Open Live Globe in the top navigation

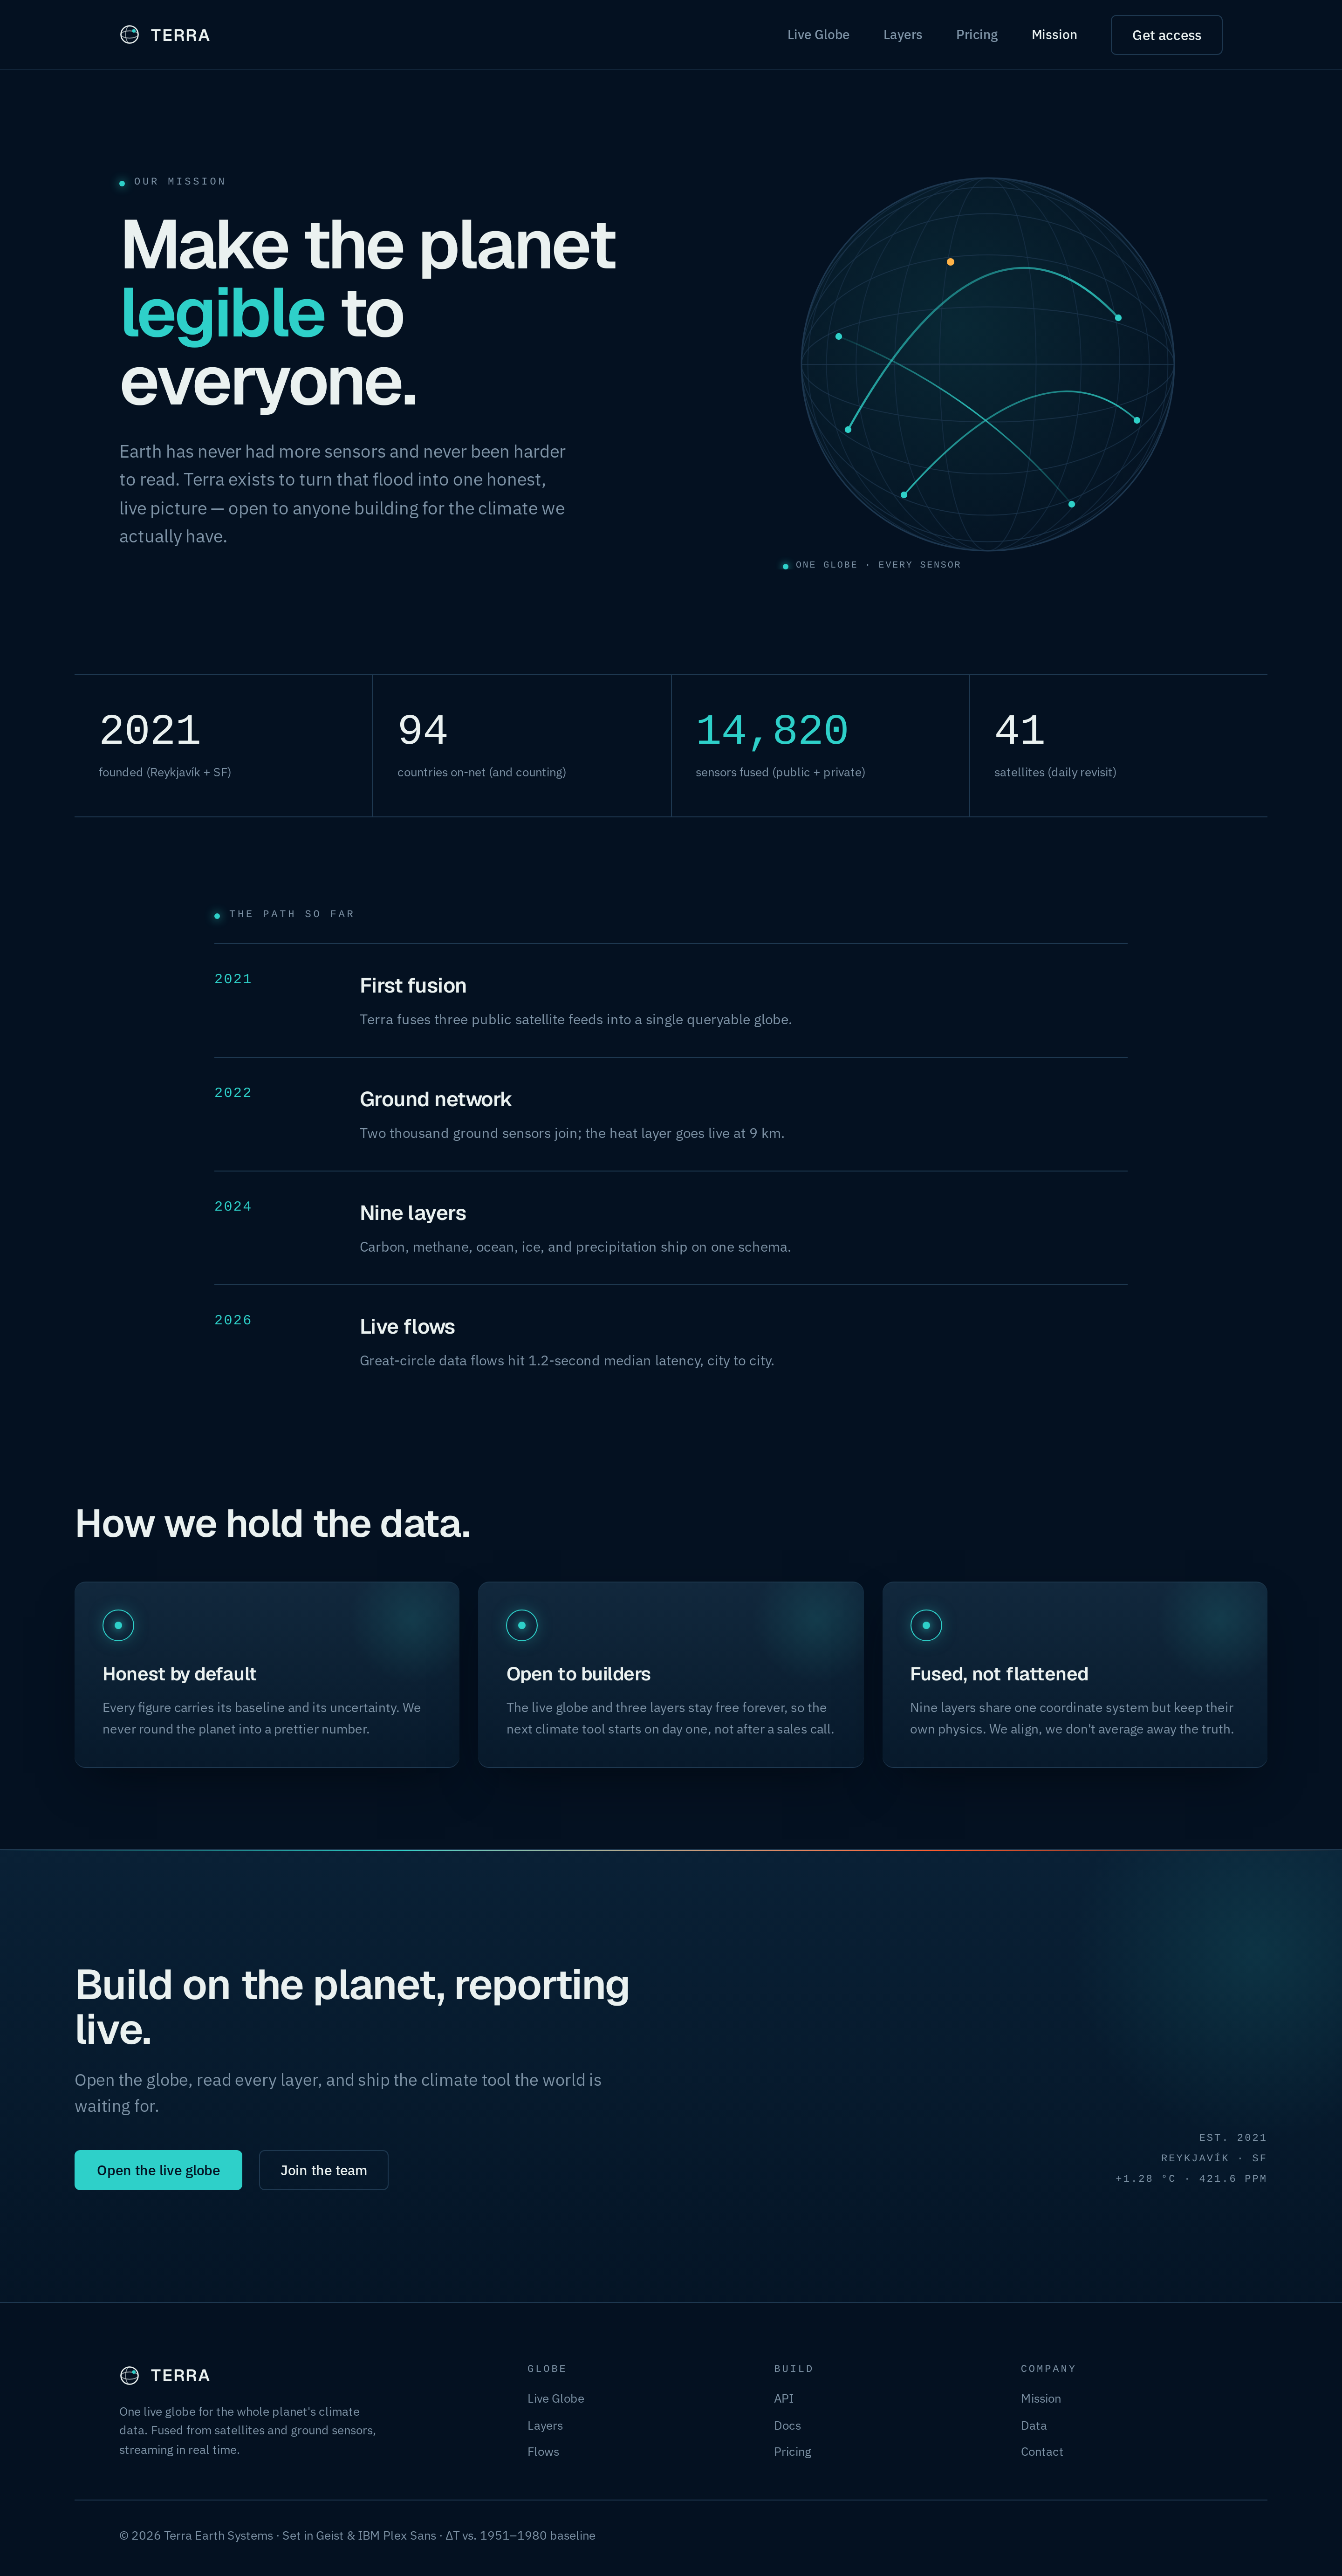818,35
